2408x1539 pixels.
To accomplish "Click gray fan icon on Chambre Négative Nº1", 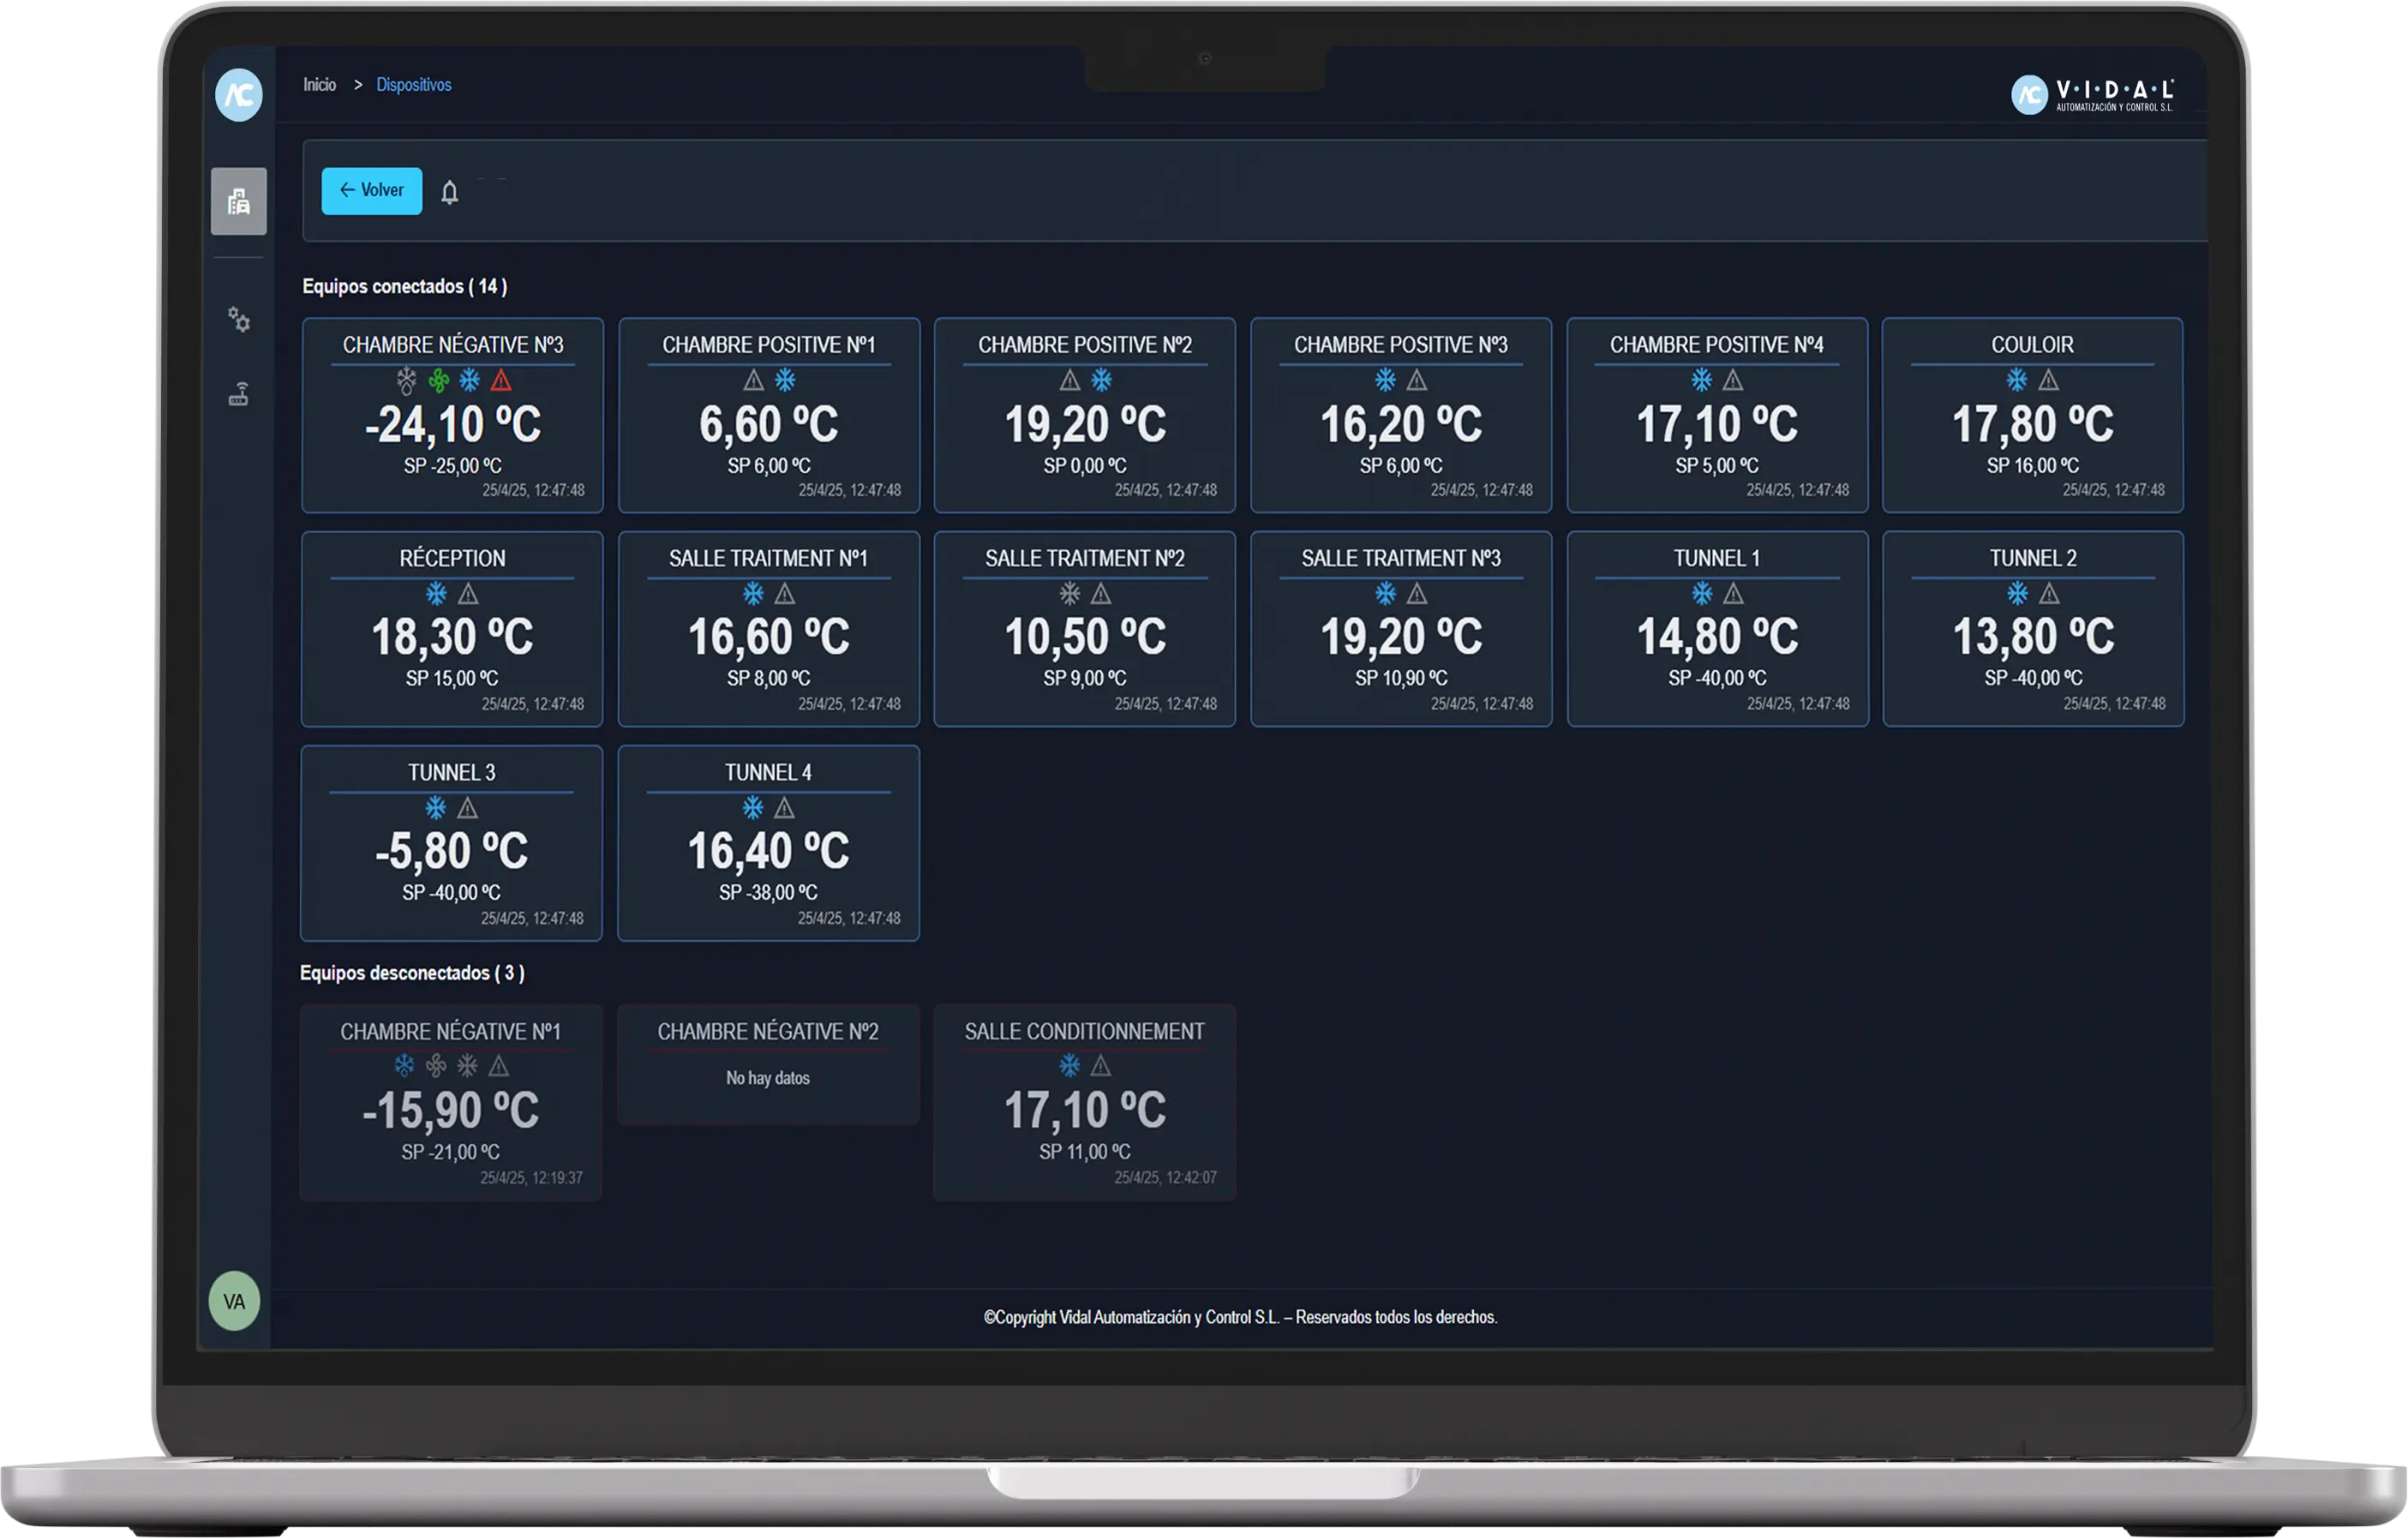I will tap(436, 1066).
